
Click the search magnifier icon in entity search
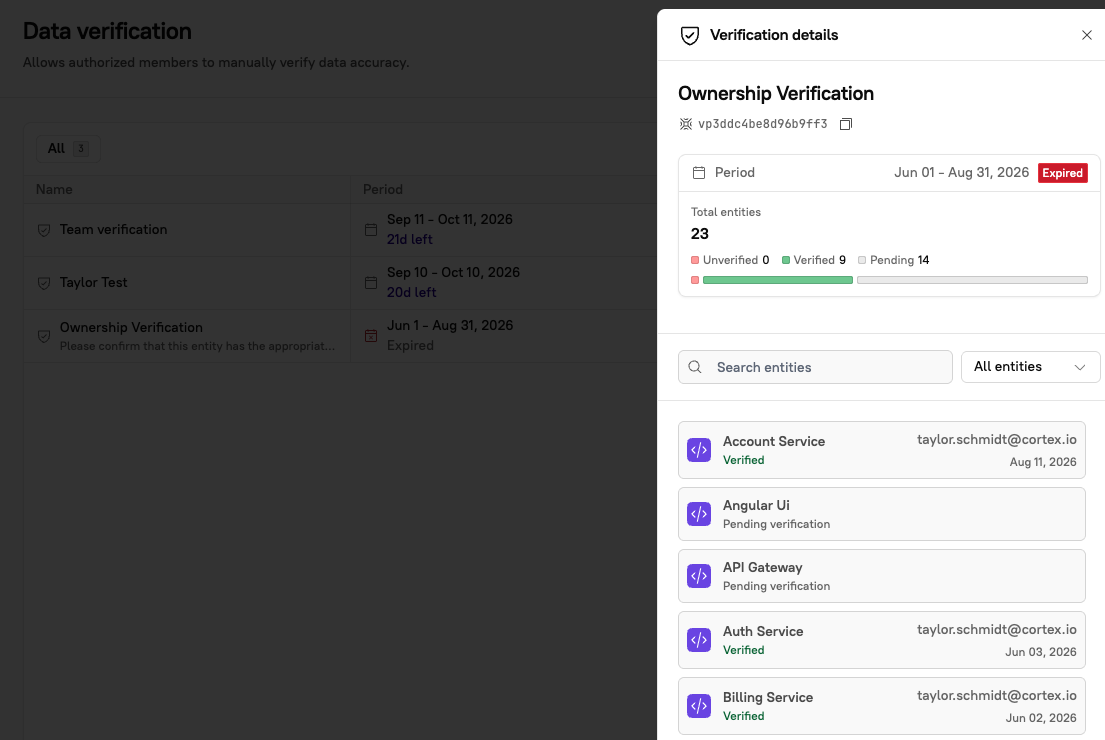point(695,367)
